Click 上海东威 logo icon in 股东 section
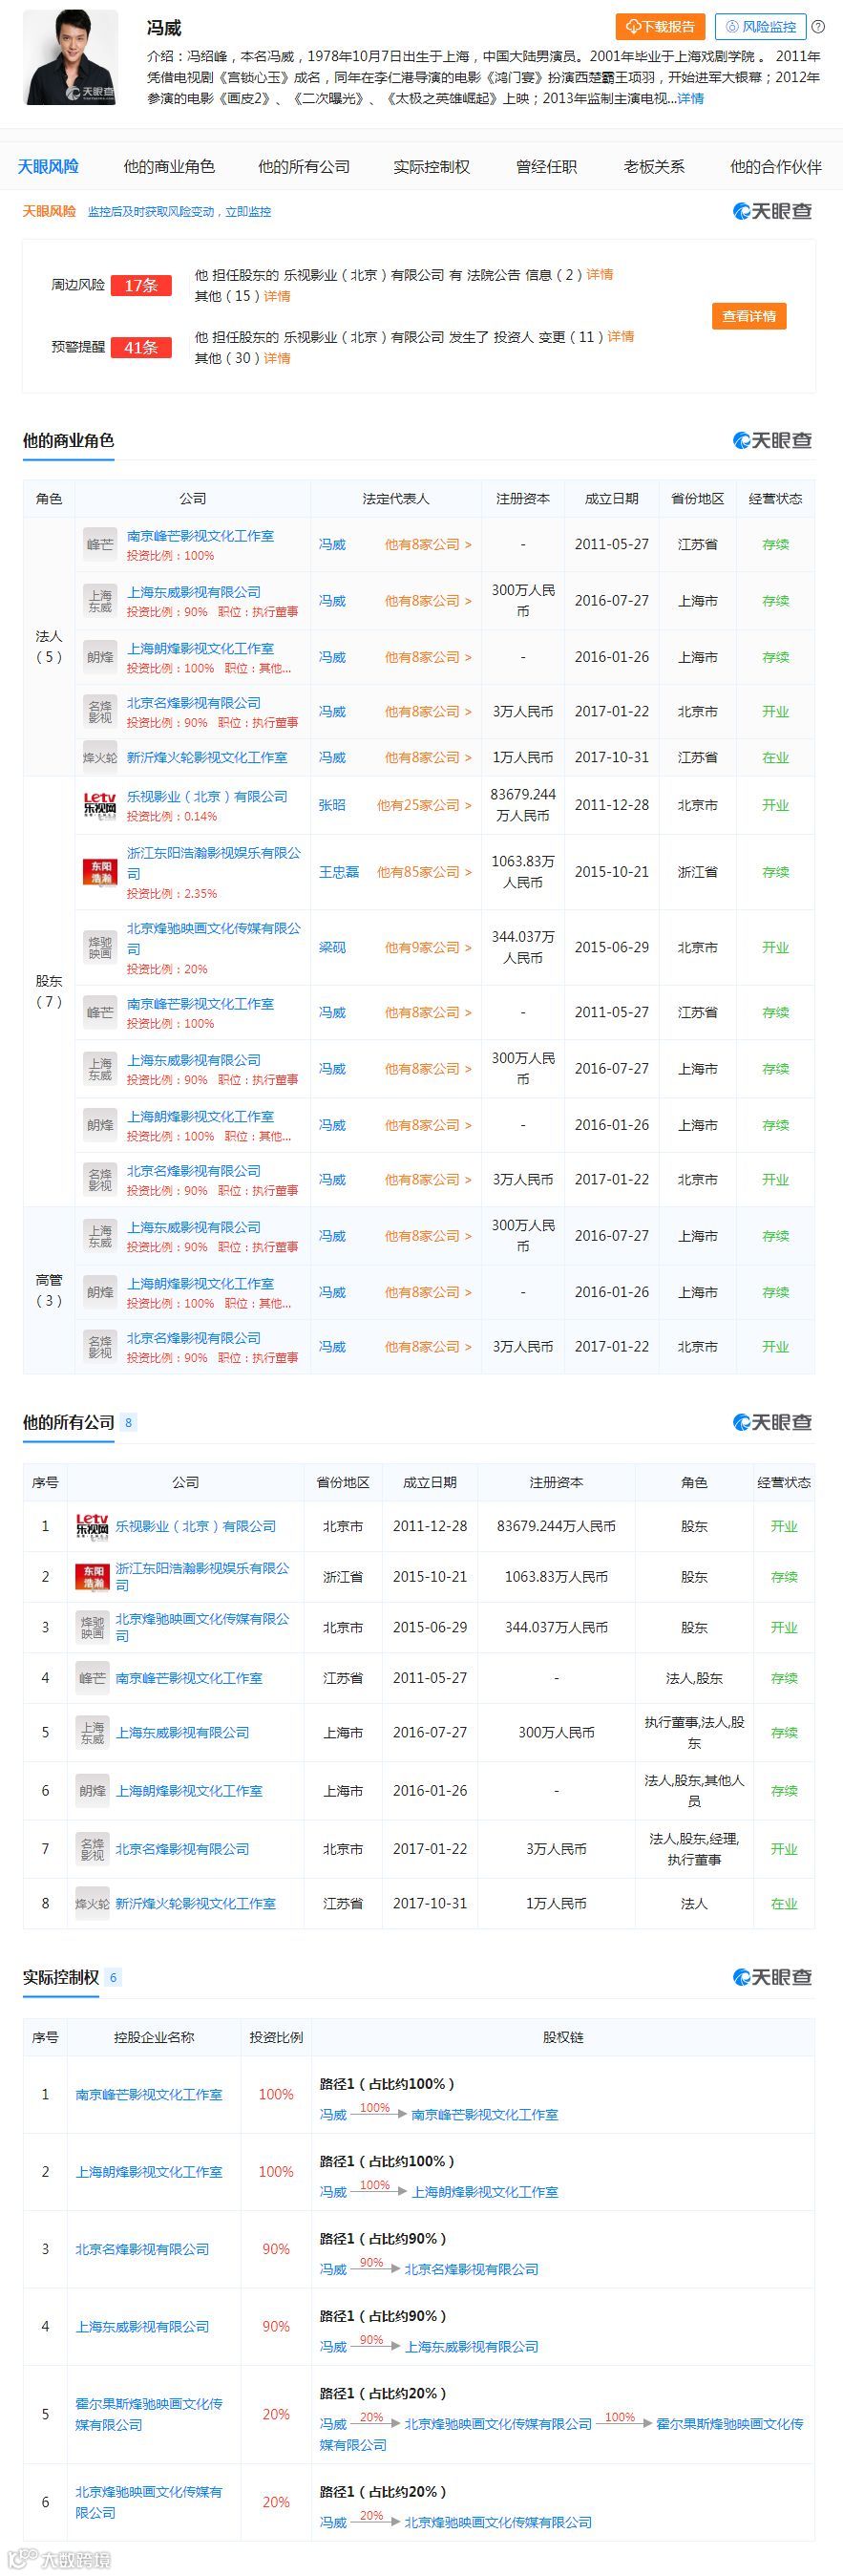This screenshot has height=2576, width=843. [100, 1069]
